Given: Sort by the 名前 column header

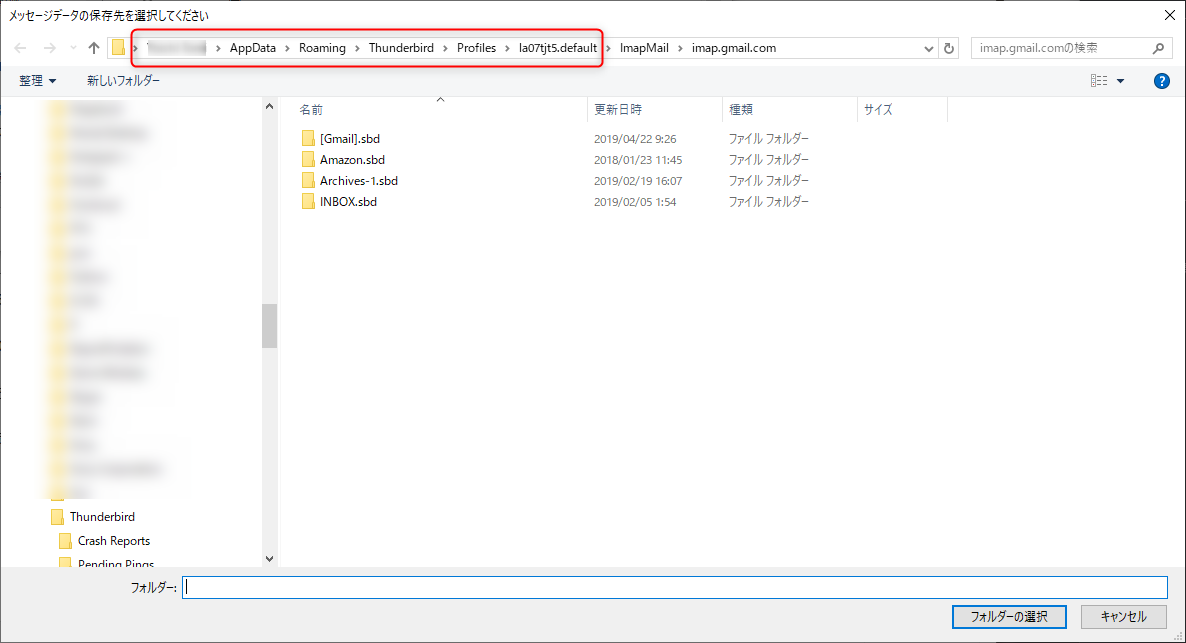Looking at the screenshot, I should coord(439,110).
